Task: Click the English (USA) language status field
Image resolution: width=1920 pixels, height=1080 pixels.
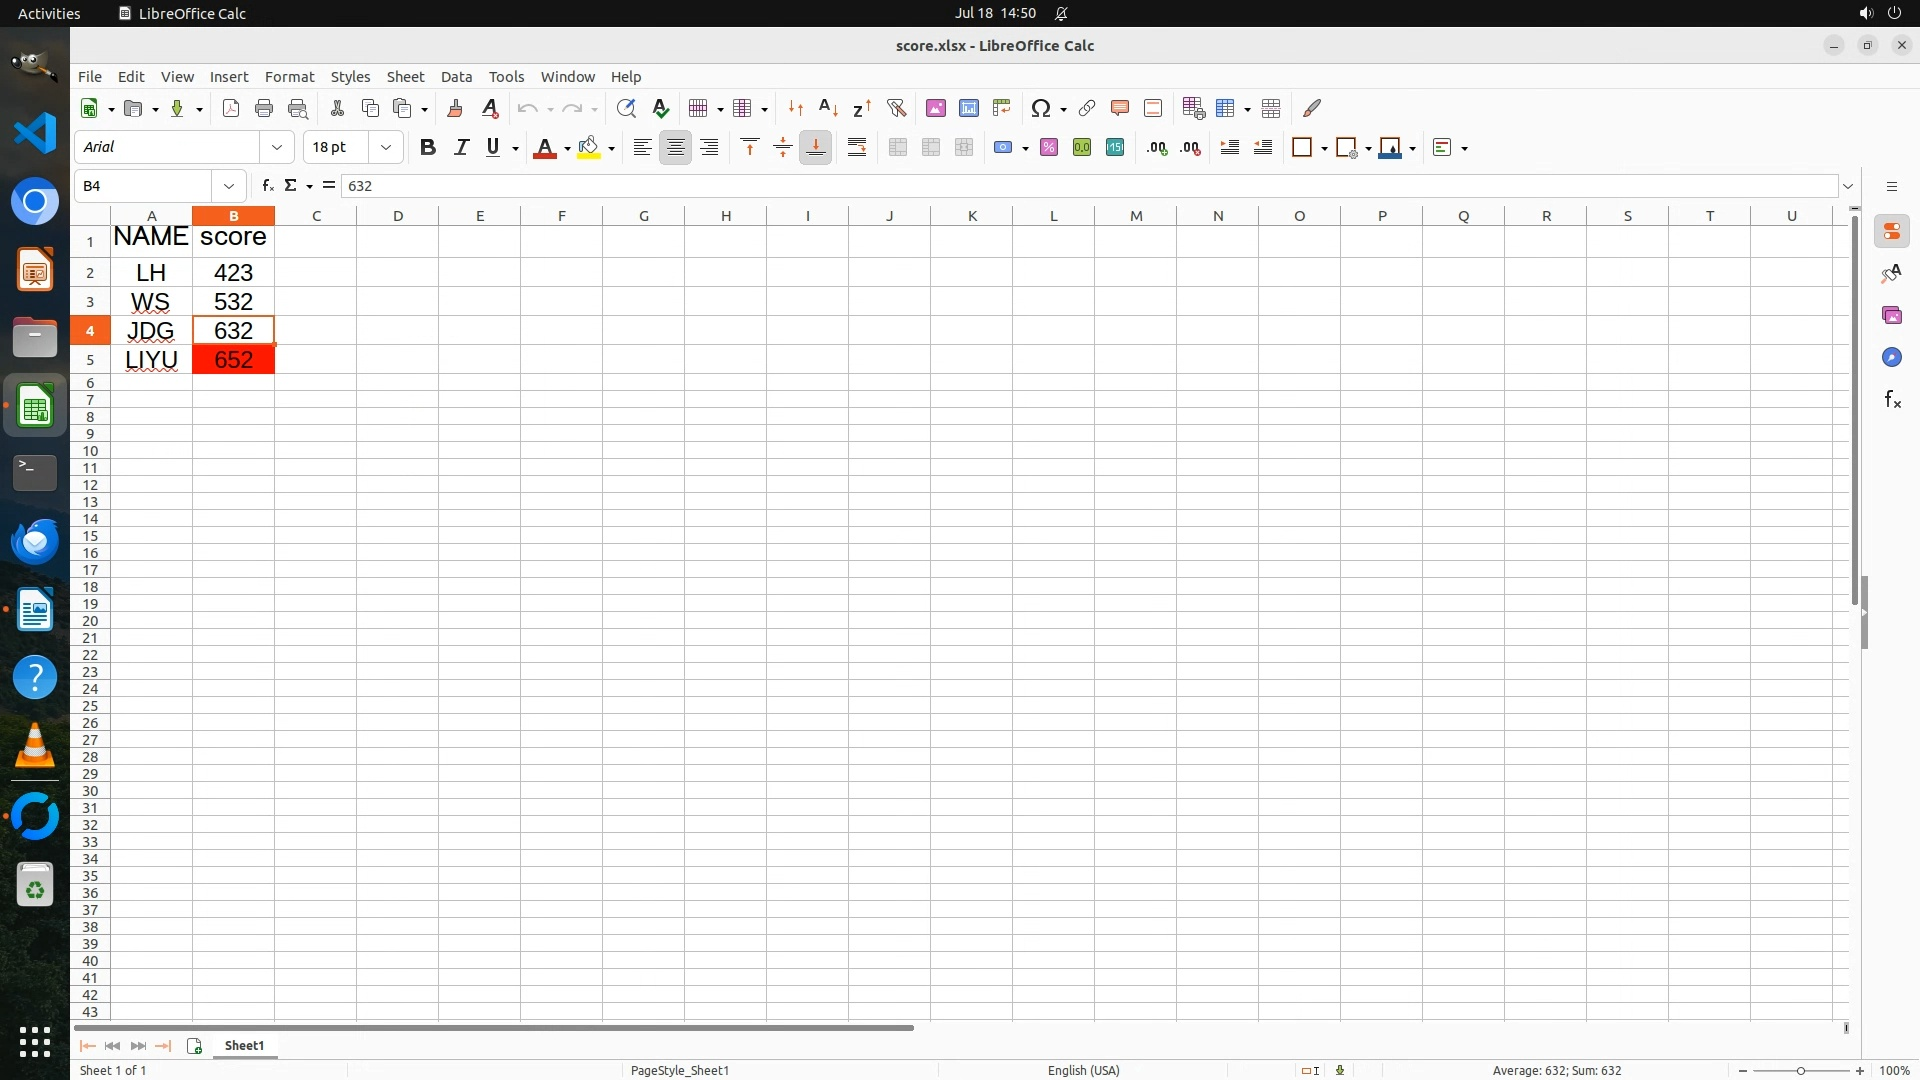Action: [1083, 1070]
